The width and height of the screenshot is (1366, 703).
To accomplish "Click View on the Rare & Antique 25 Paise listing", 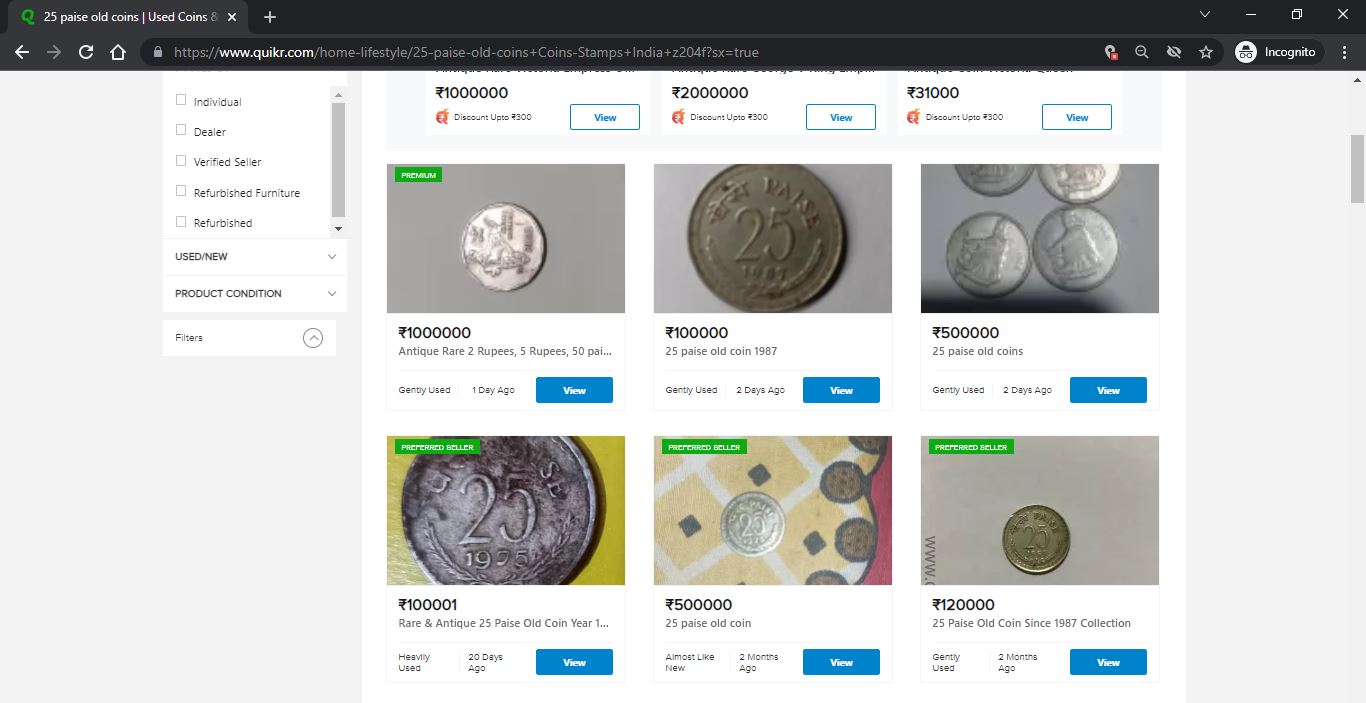I will tap(574, 661).
